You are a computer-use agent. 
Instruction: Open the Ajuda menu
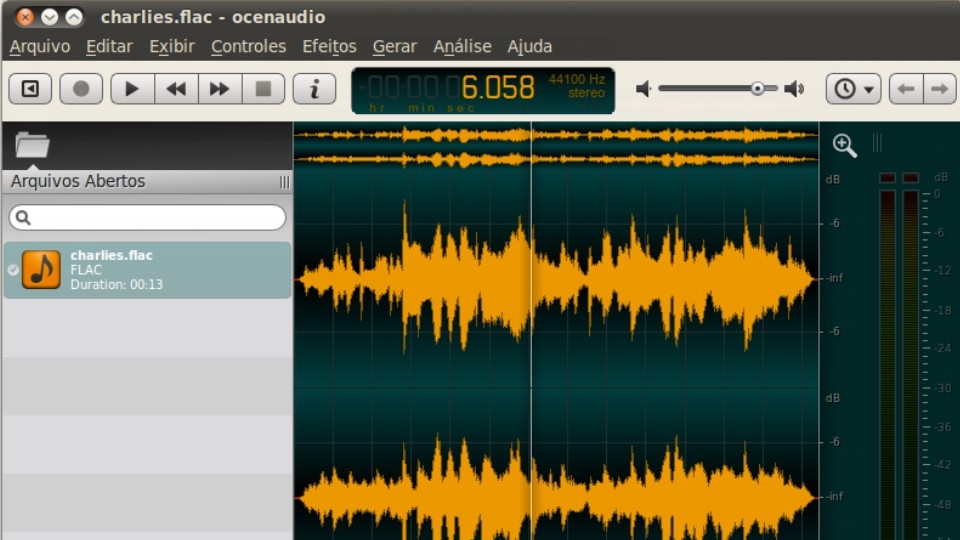pyautogui.click(x=530, y=47)
